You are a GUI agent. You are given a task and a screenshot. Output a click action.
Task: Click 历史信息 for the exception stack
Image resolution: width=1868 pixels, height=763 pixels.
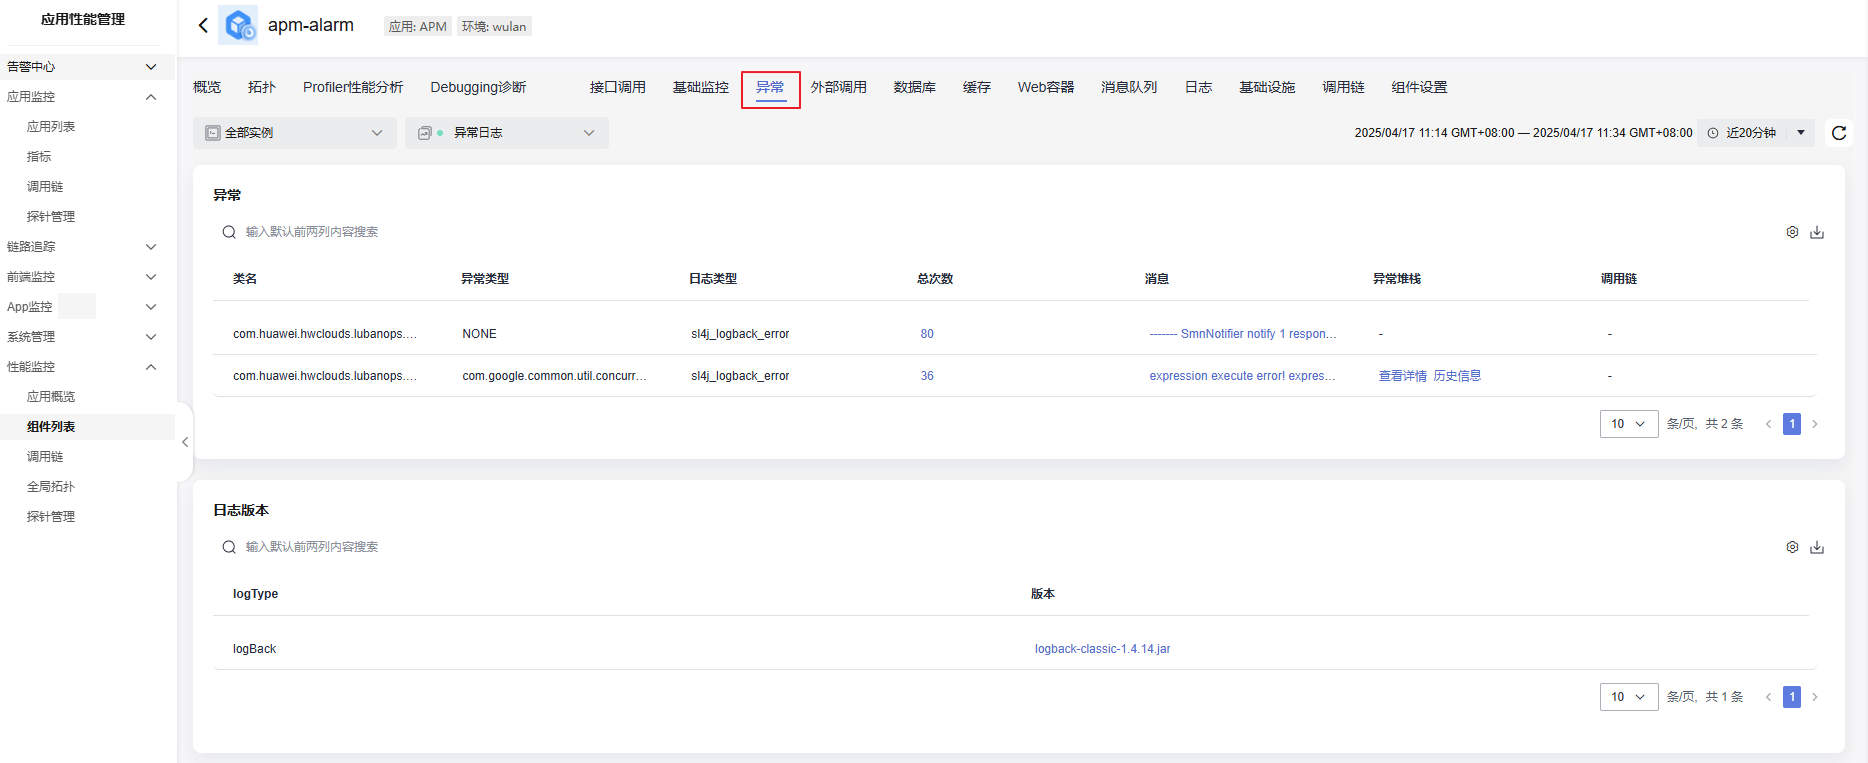coord(1457,376)
